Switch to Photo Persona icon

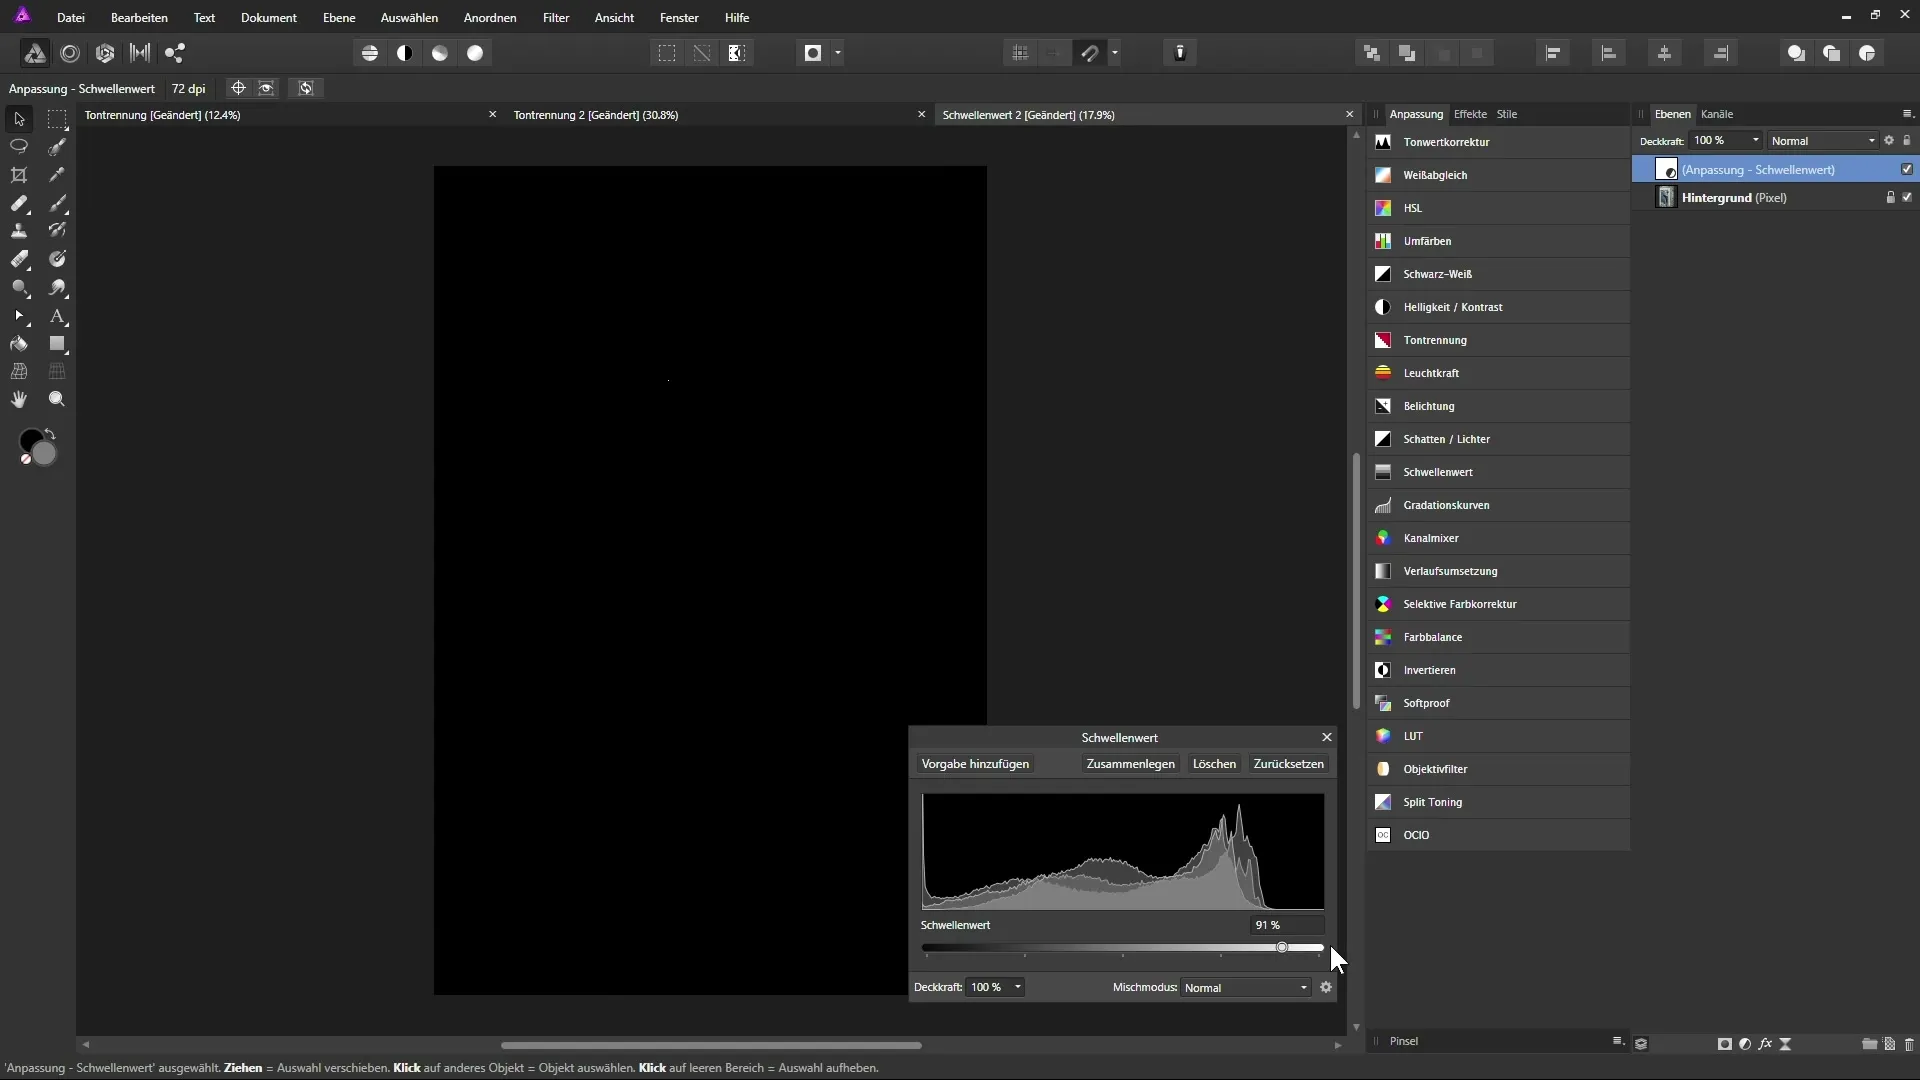click(x=34, y=53)
